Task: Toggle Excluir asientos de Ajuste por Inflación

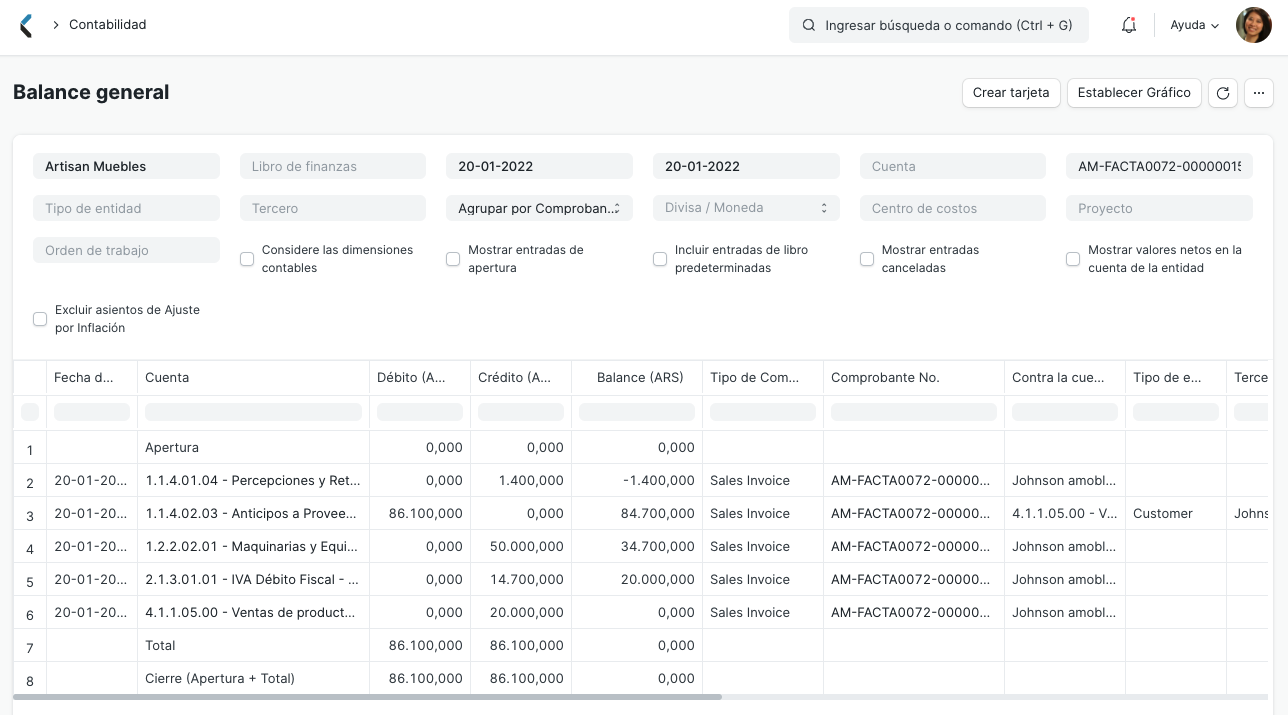Action: pos(40,319)
